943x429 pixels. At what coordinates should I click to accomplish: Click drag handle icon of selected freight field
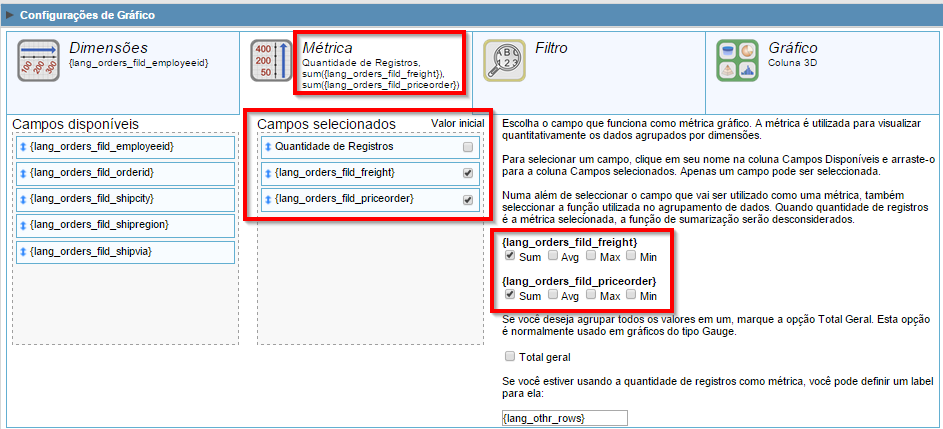[268, 173]
